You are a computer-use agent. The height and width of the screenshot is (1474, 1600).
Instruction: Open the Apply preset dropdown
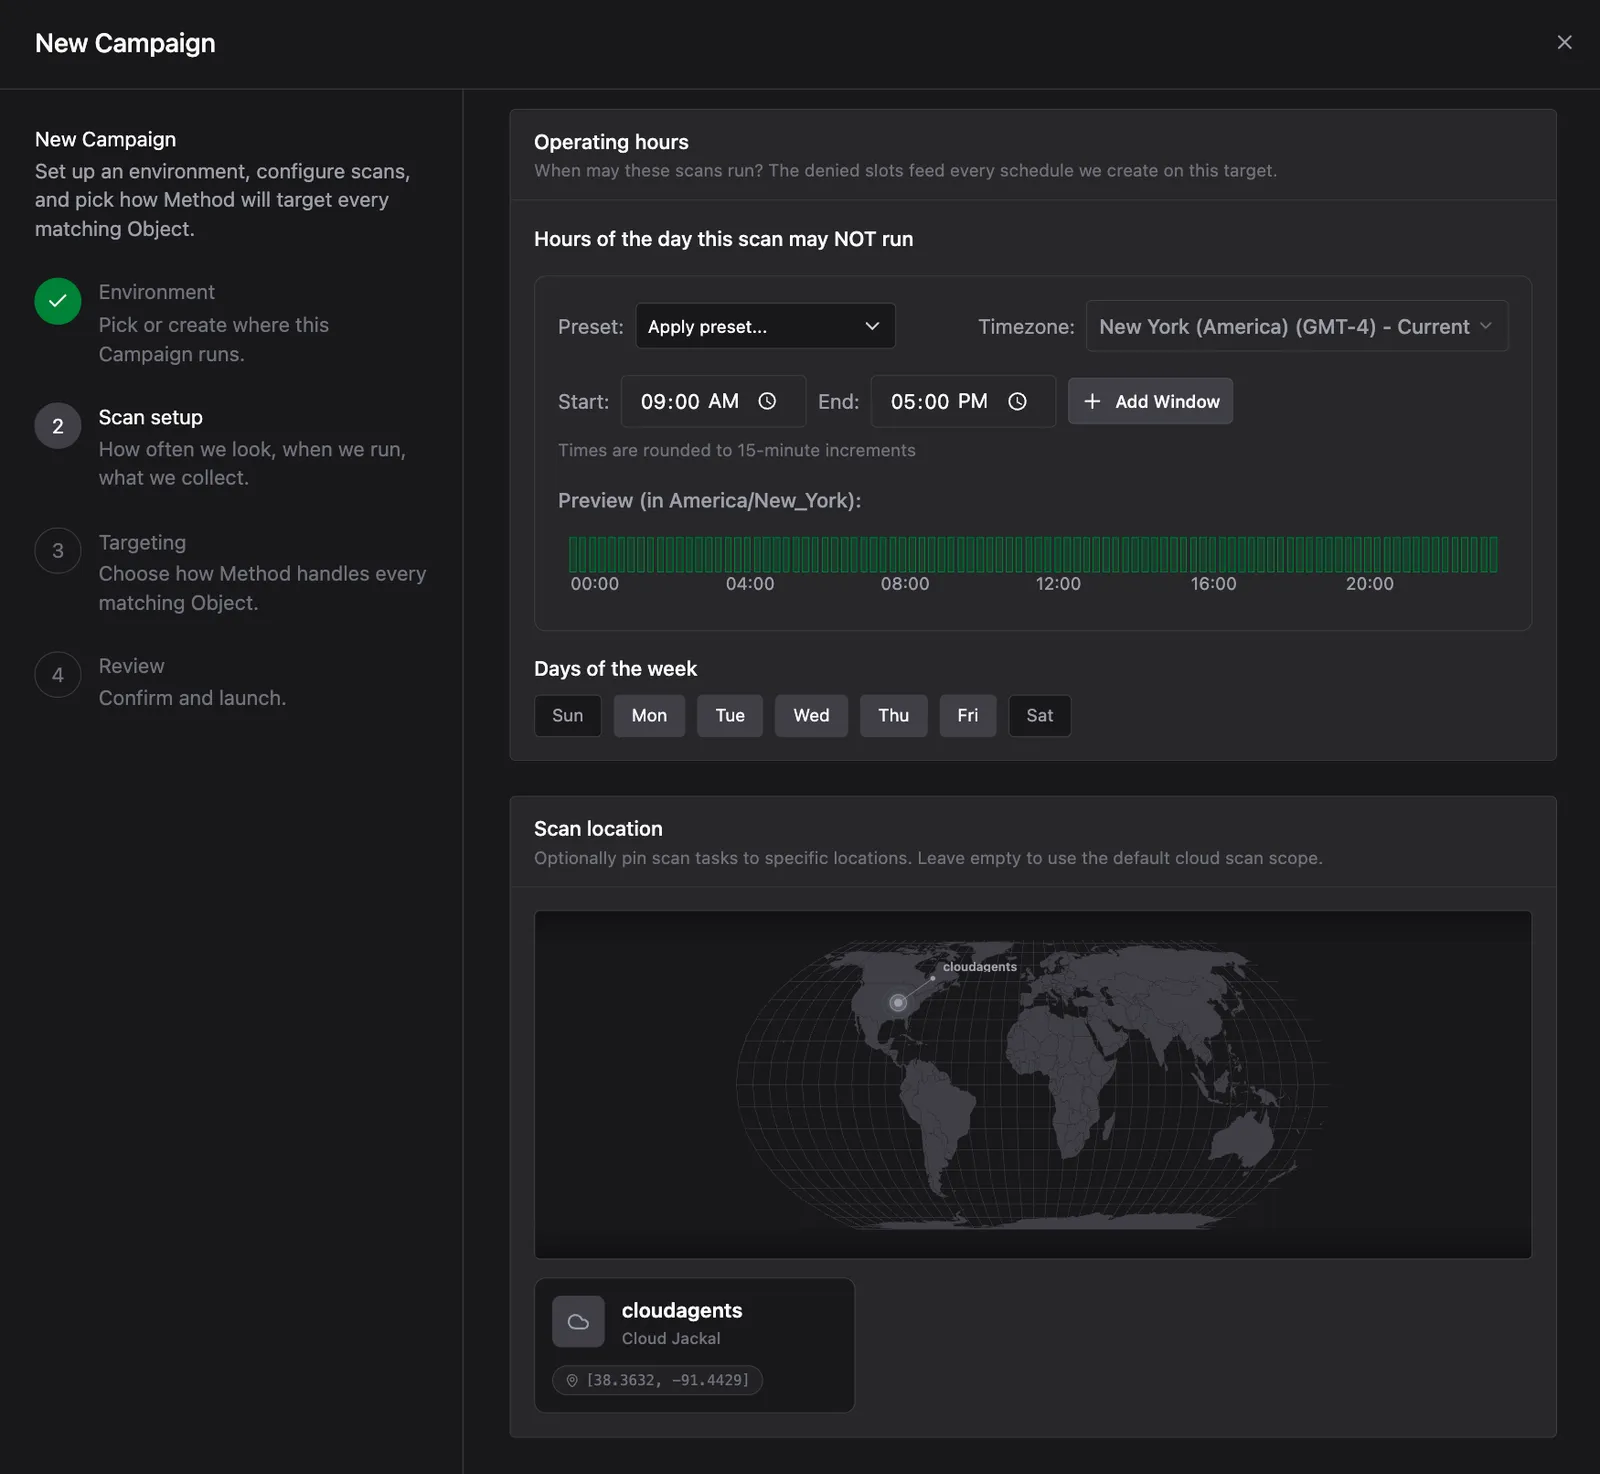click(x=765, y=326)
